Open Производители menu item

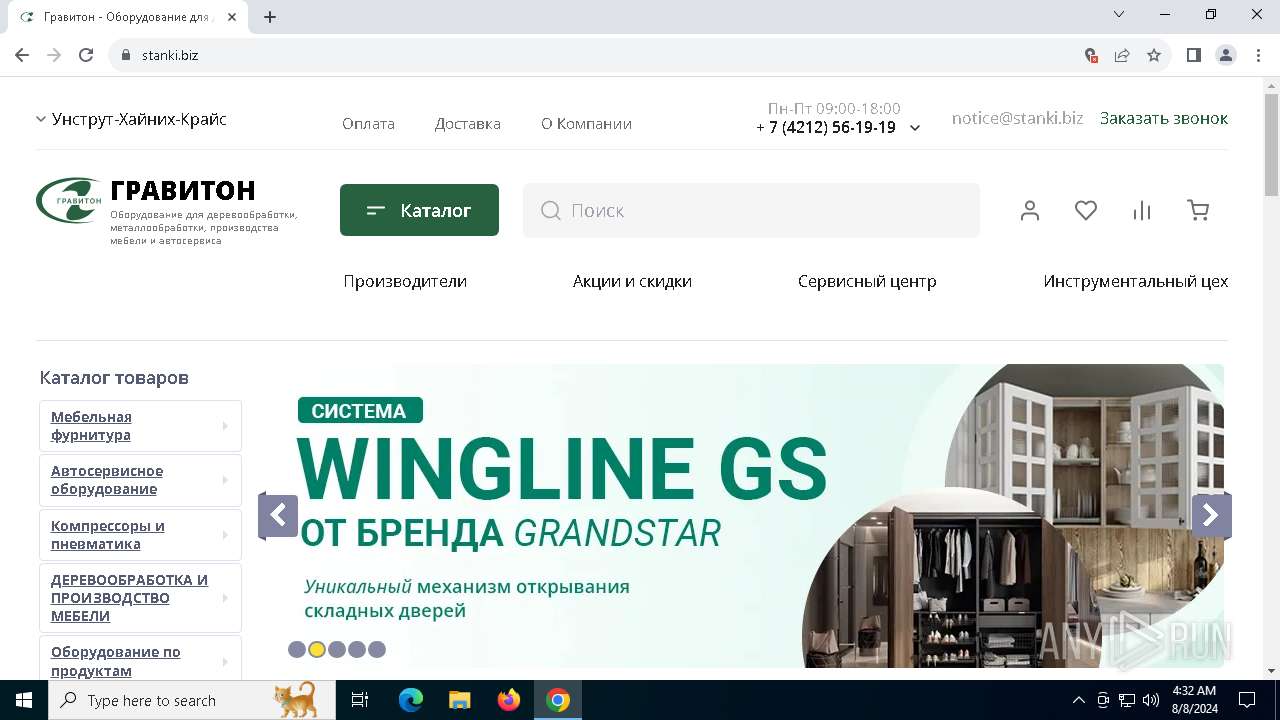405,282
